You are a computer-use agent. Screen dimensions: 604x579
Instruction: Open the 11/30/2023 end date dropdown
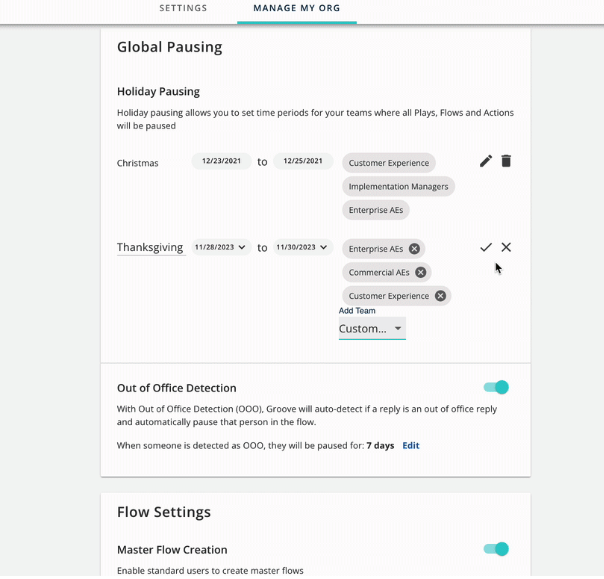302,247
